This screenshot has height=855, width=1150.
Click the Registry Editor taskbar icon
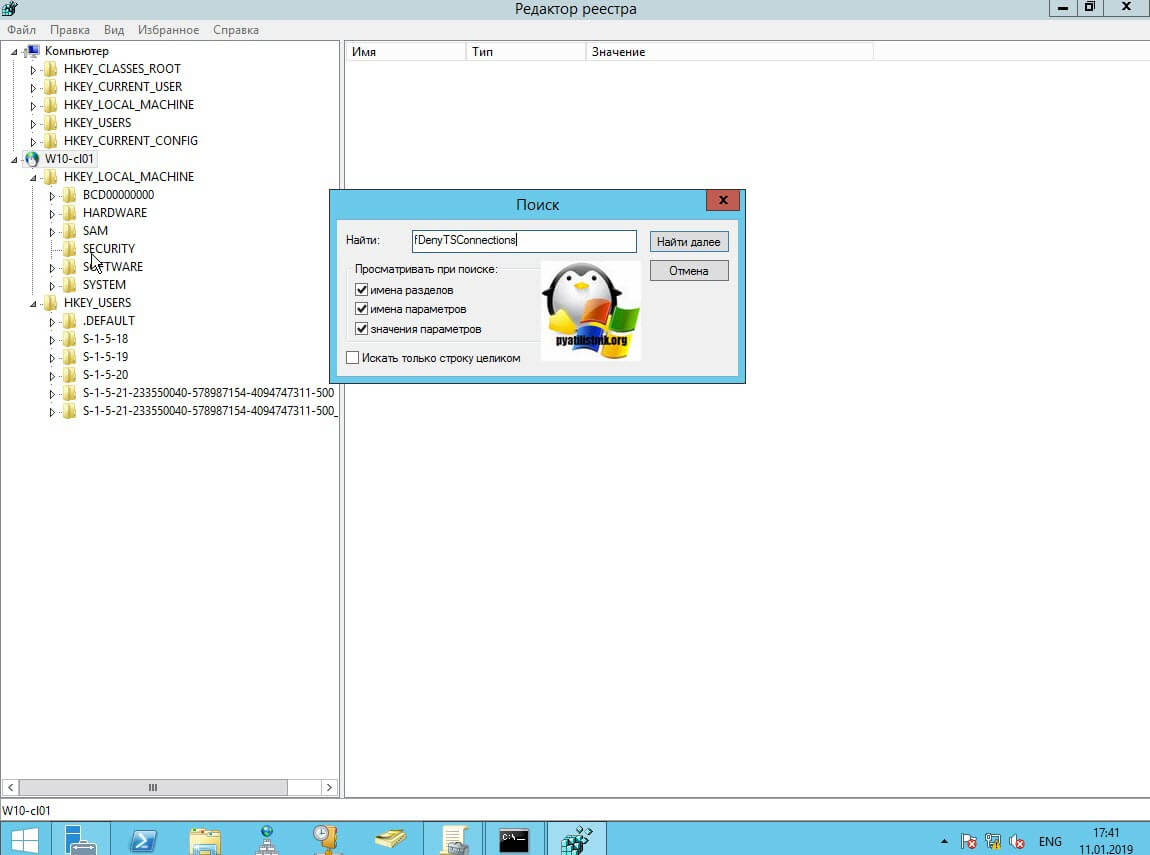577,839
